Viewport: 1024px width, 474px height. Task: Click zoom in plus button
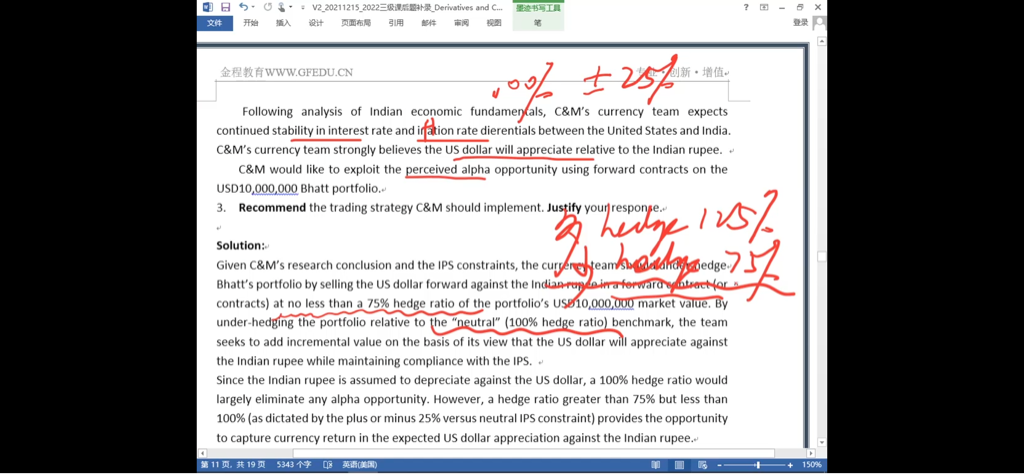point(790,466)
